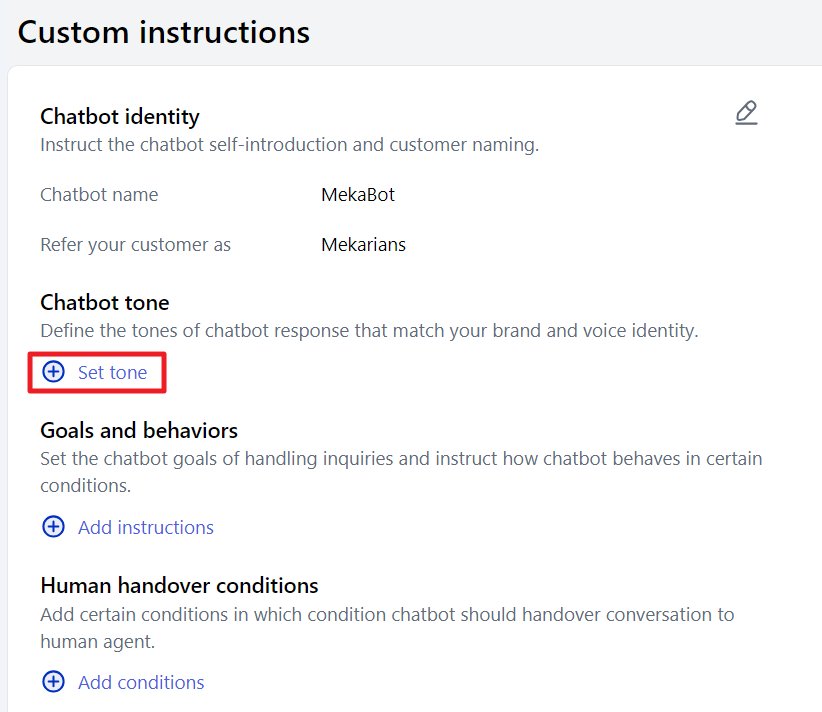The width and height of the screenshot is (822, 712).
Task: Open the Add instructions link
Action: click(146, 527)
